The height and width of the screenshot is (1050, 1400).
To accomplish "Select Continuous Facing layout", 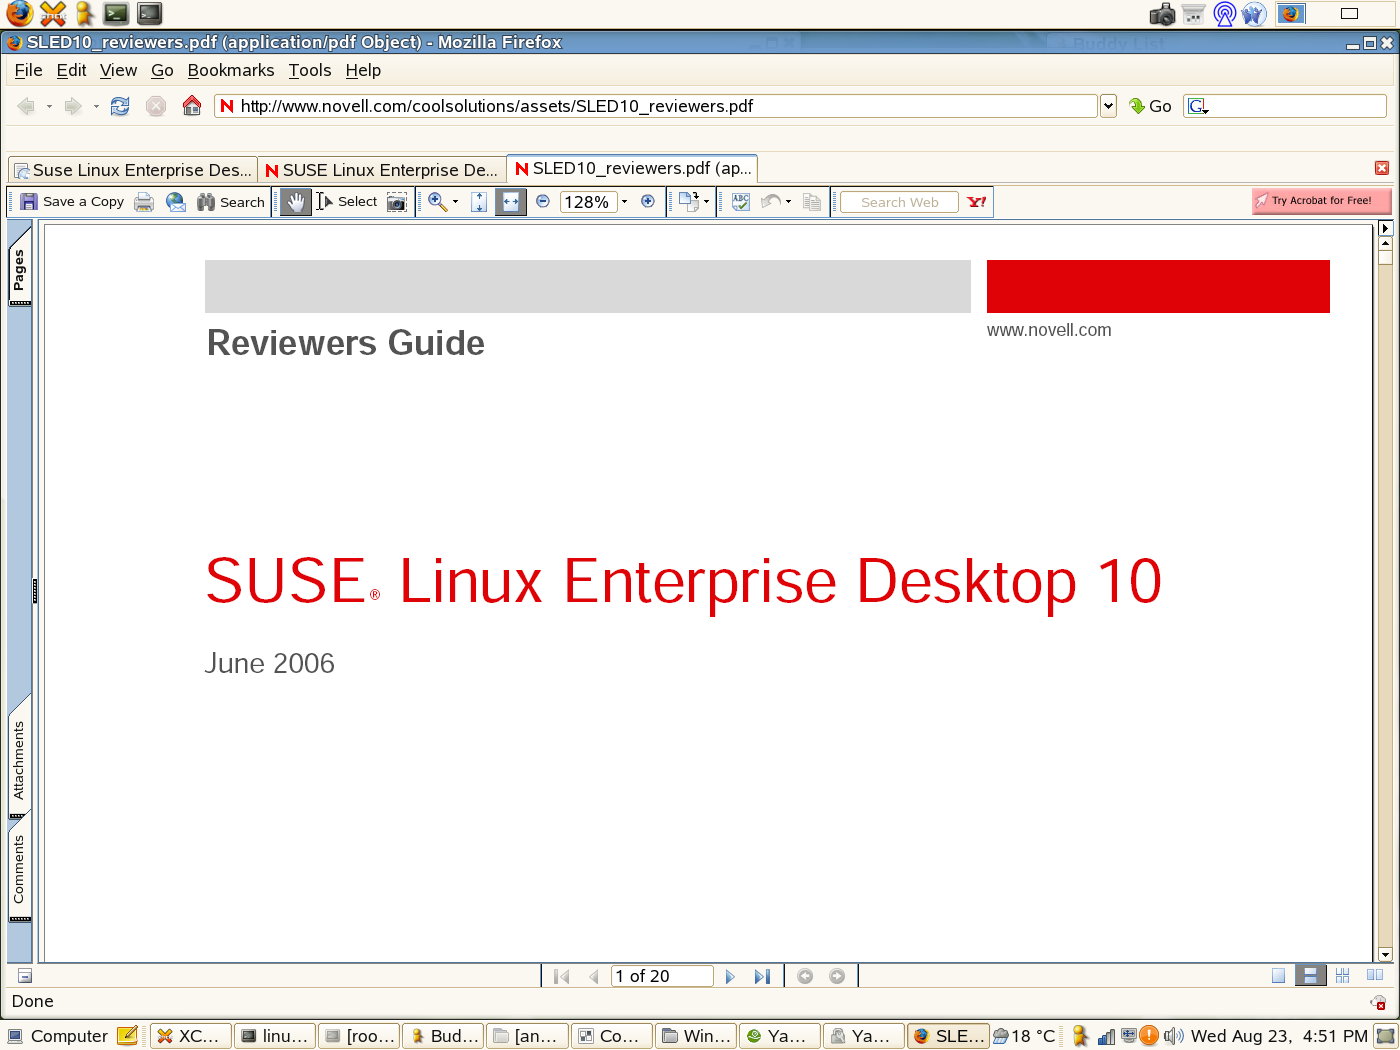I will [x=1342, y=976].
